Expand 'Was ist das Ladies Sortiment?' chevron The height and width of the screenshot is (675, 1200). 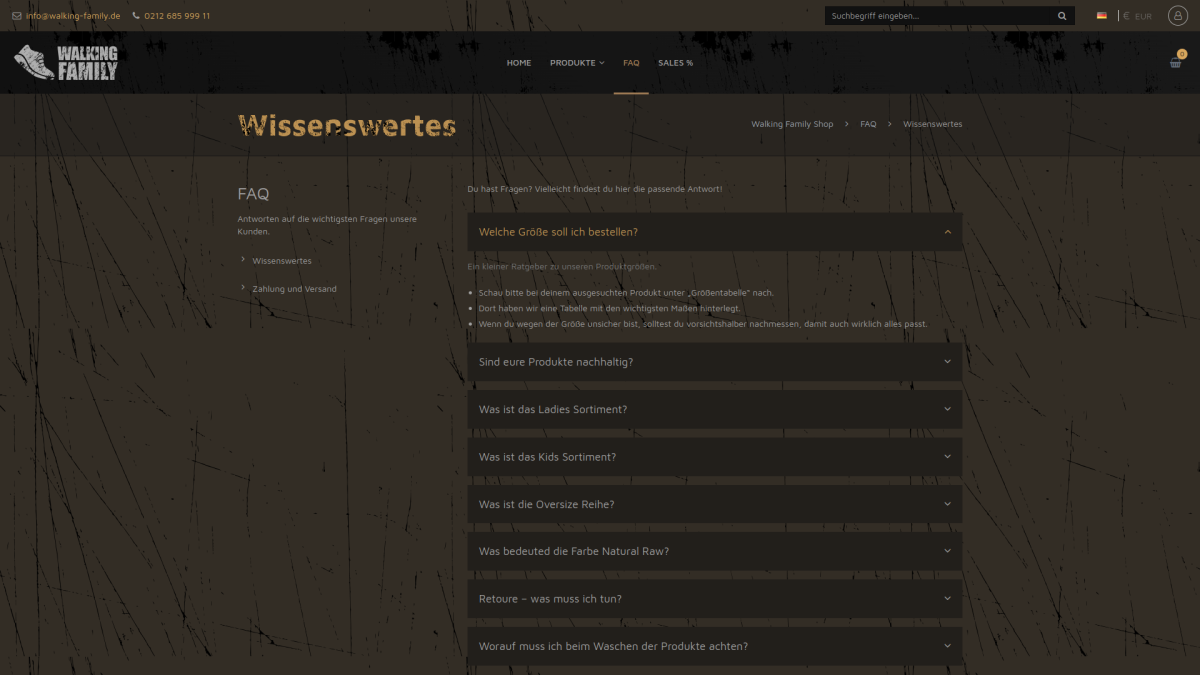point(947,409)
